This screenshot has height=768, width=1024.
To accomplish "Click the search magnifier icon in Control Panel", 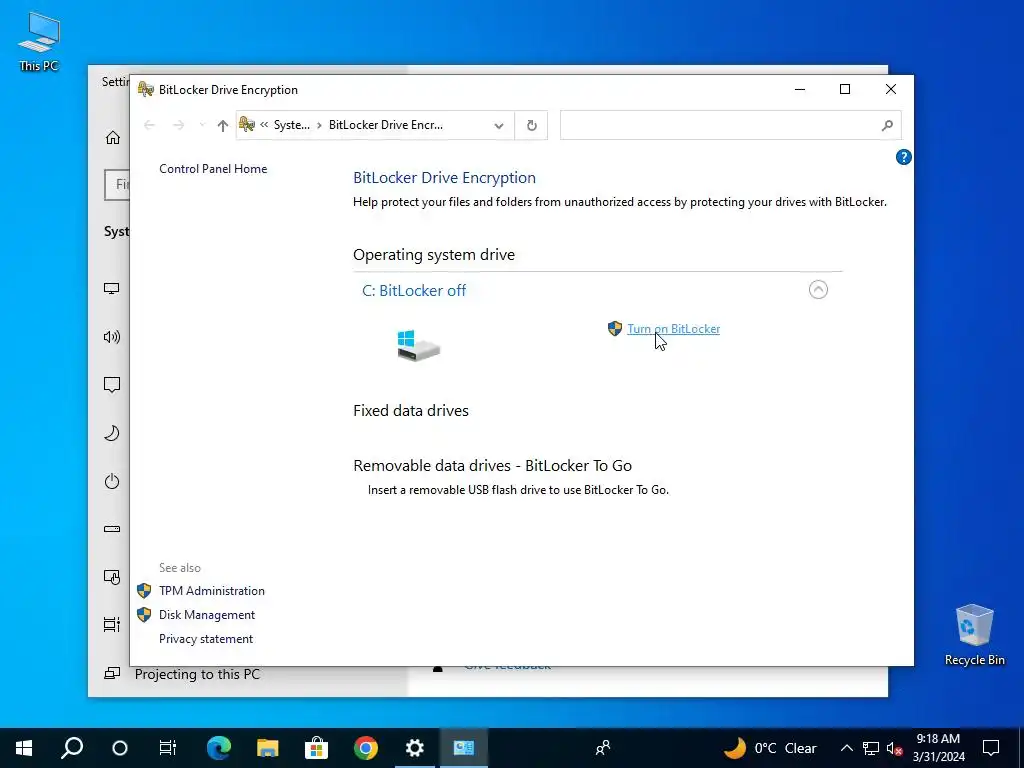I will point(887,125).
